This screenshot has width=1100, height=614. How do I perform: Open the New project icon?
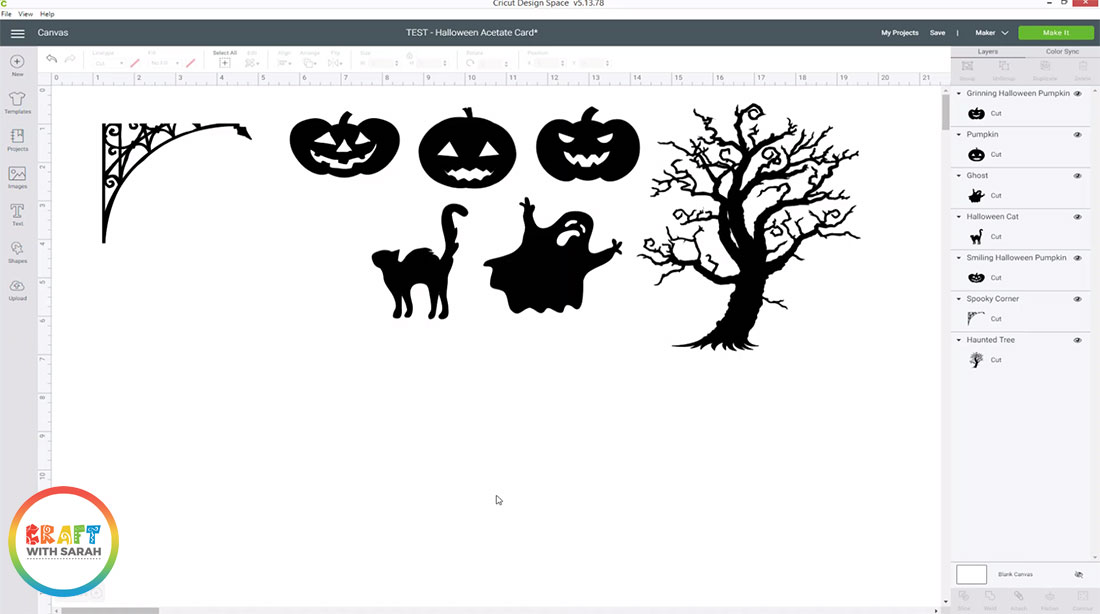coord(17,65)
